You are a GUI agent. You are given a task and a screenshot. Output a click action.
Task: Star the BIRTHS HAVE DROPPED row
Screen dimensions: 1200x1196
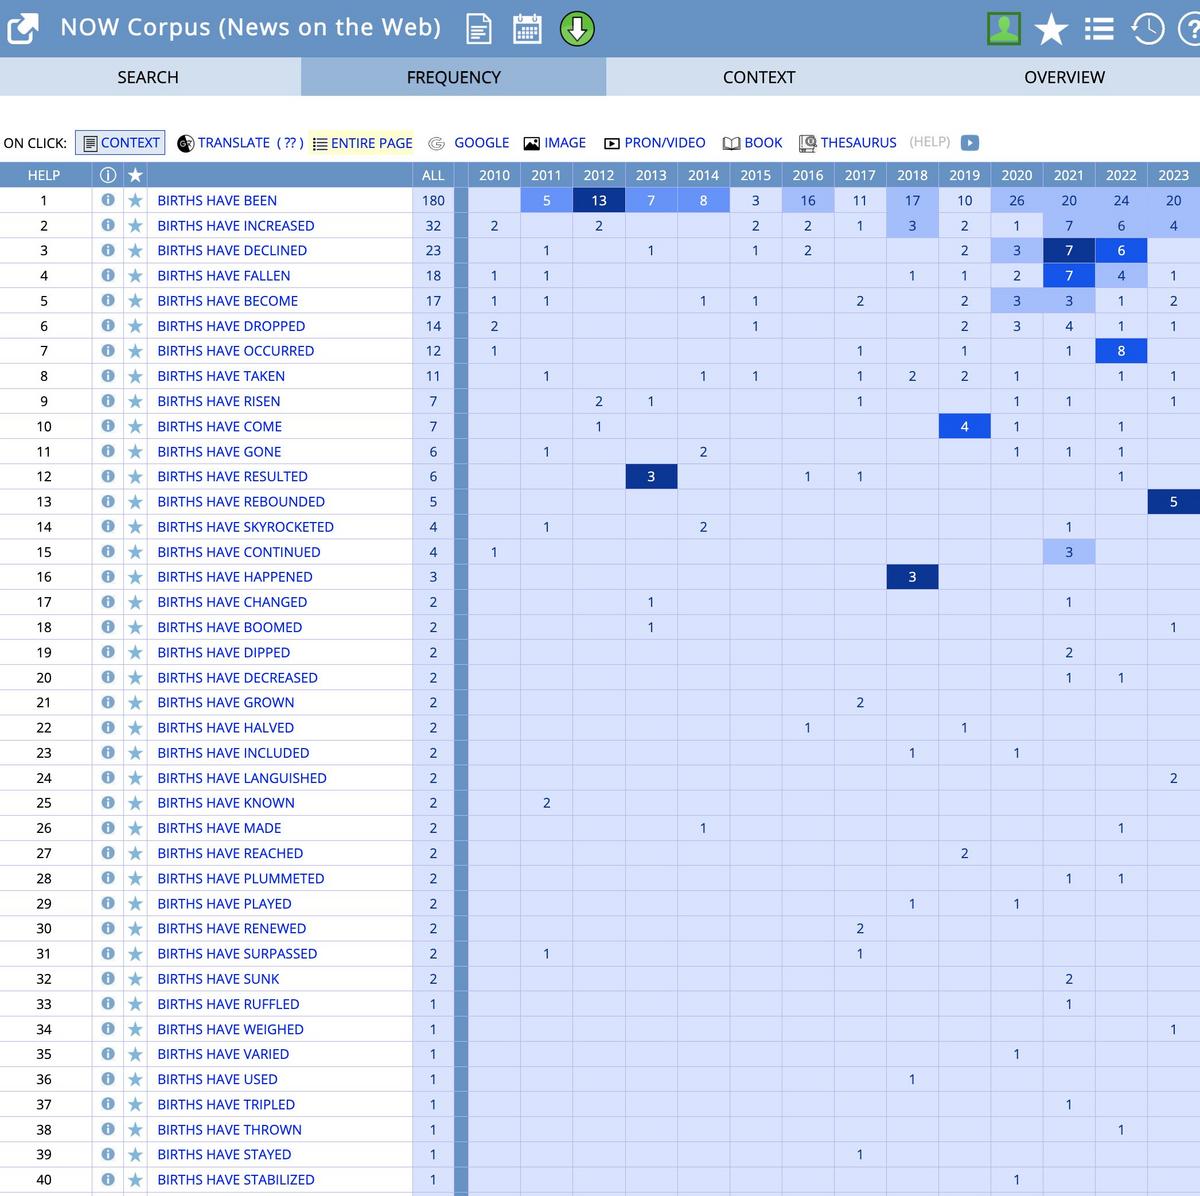coord(135,326)
